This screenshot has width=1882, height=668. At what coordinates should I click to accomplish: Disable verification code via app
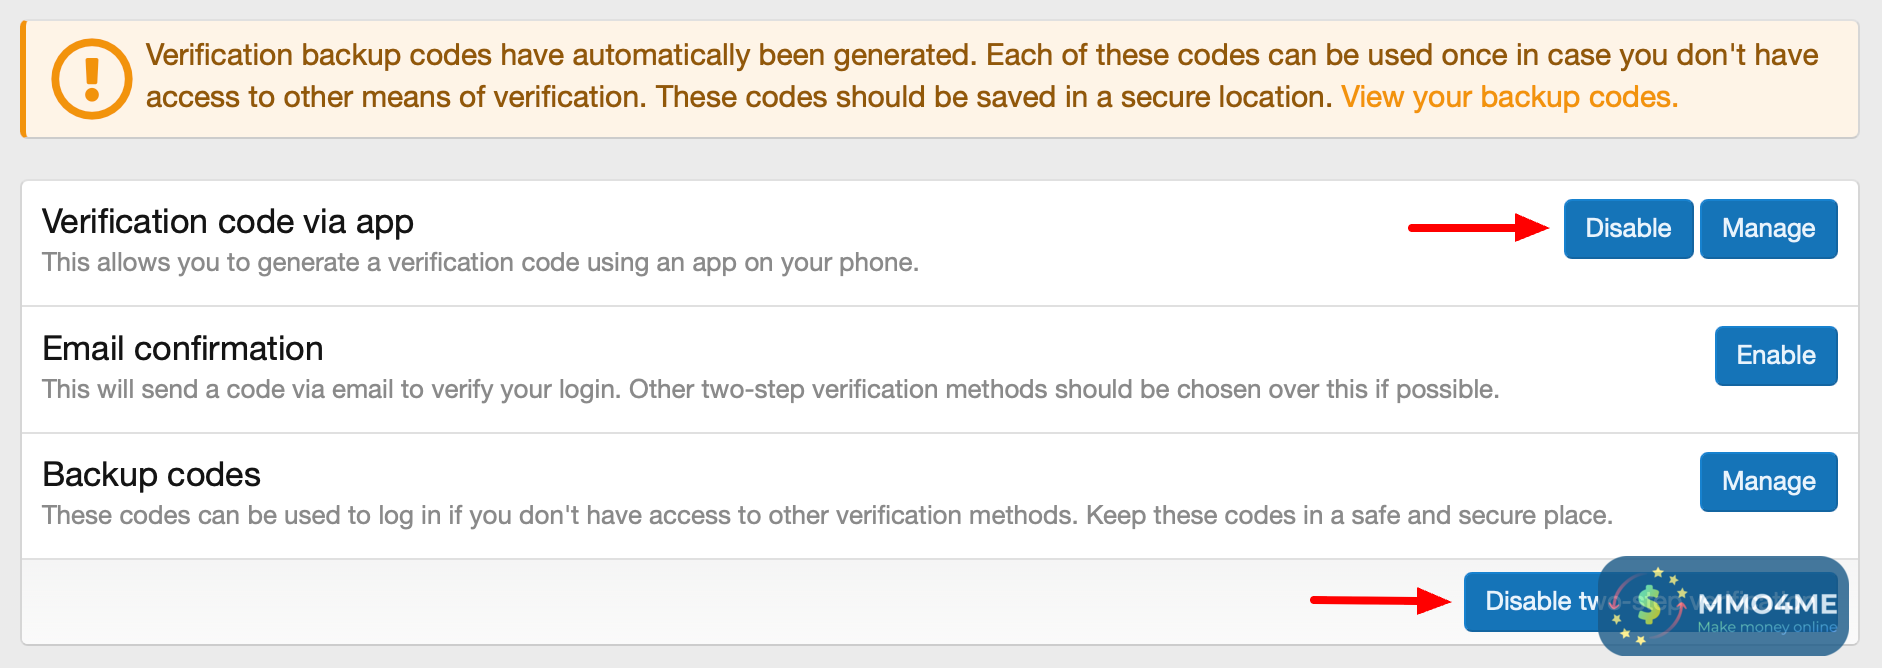1627,229
